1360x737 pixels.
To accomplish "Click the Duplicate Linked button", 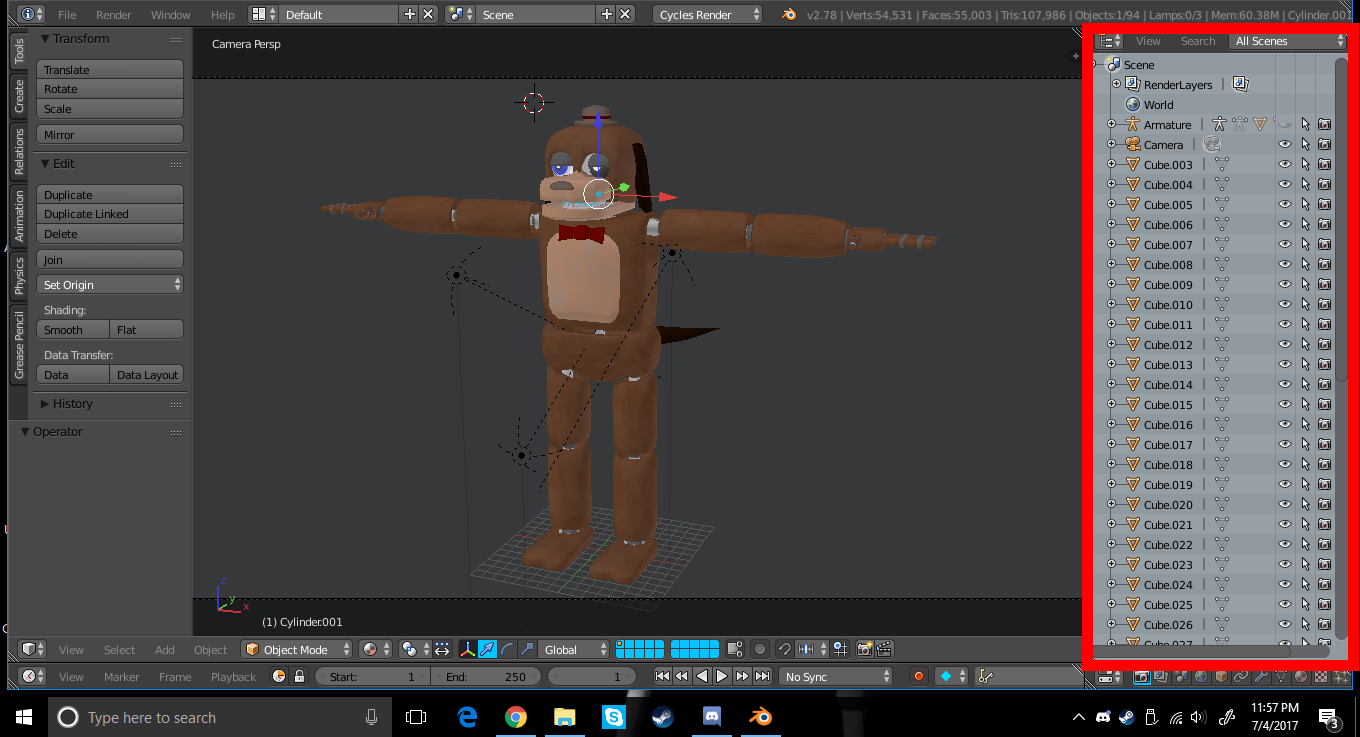I will [x=110, y=213].
